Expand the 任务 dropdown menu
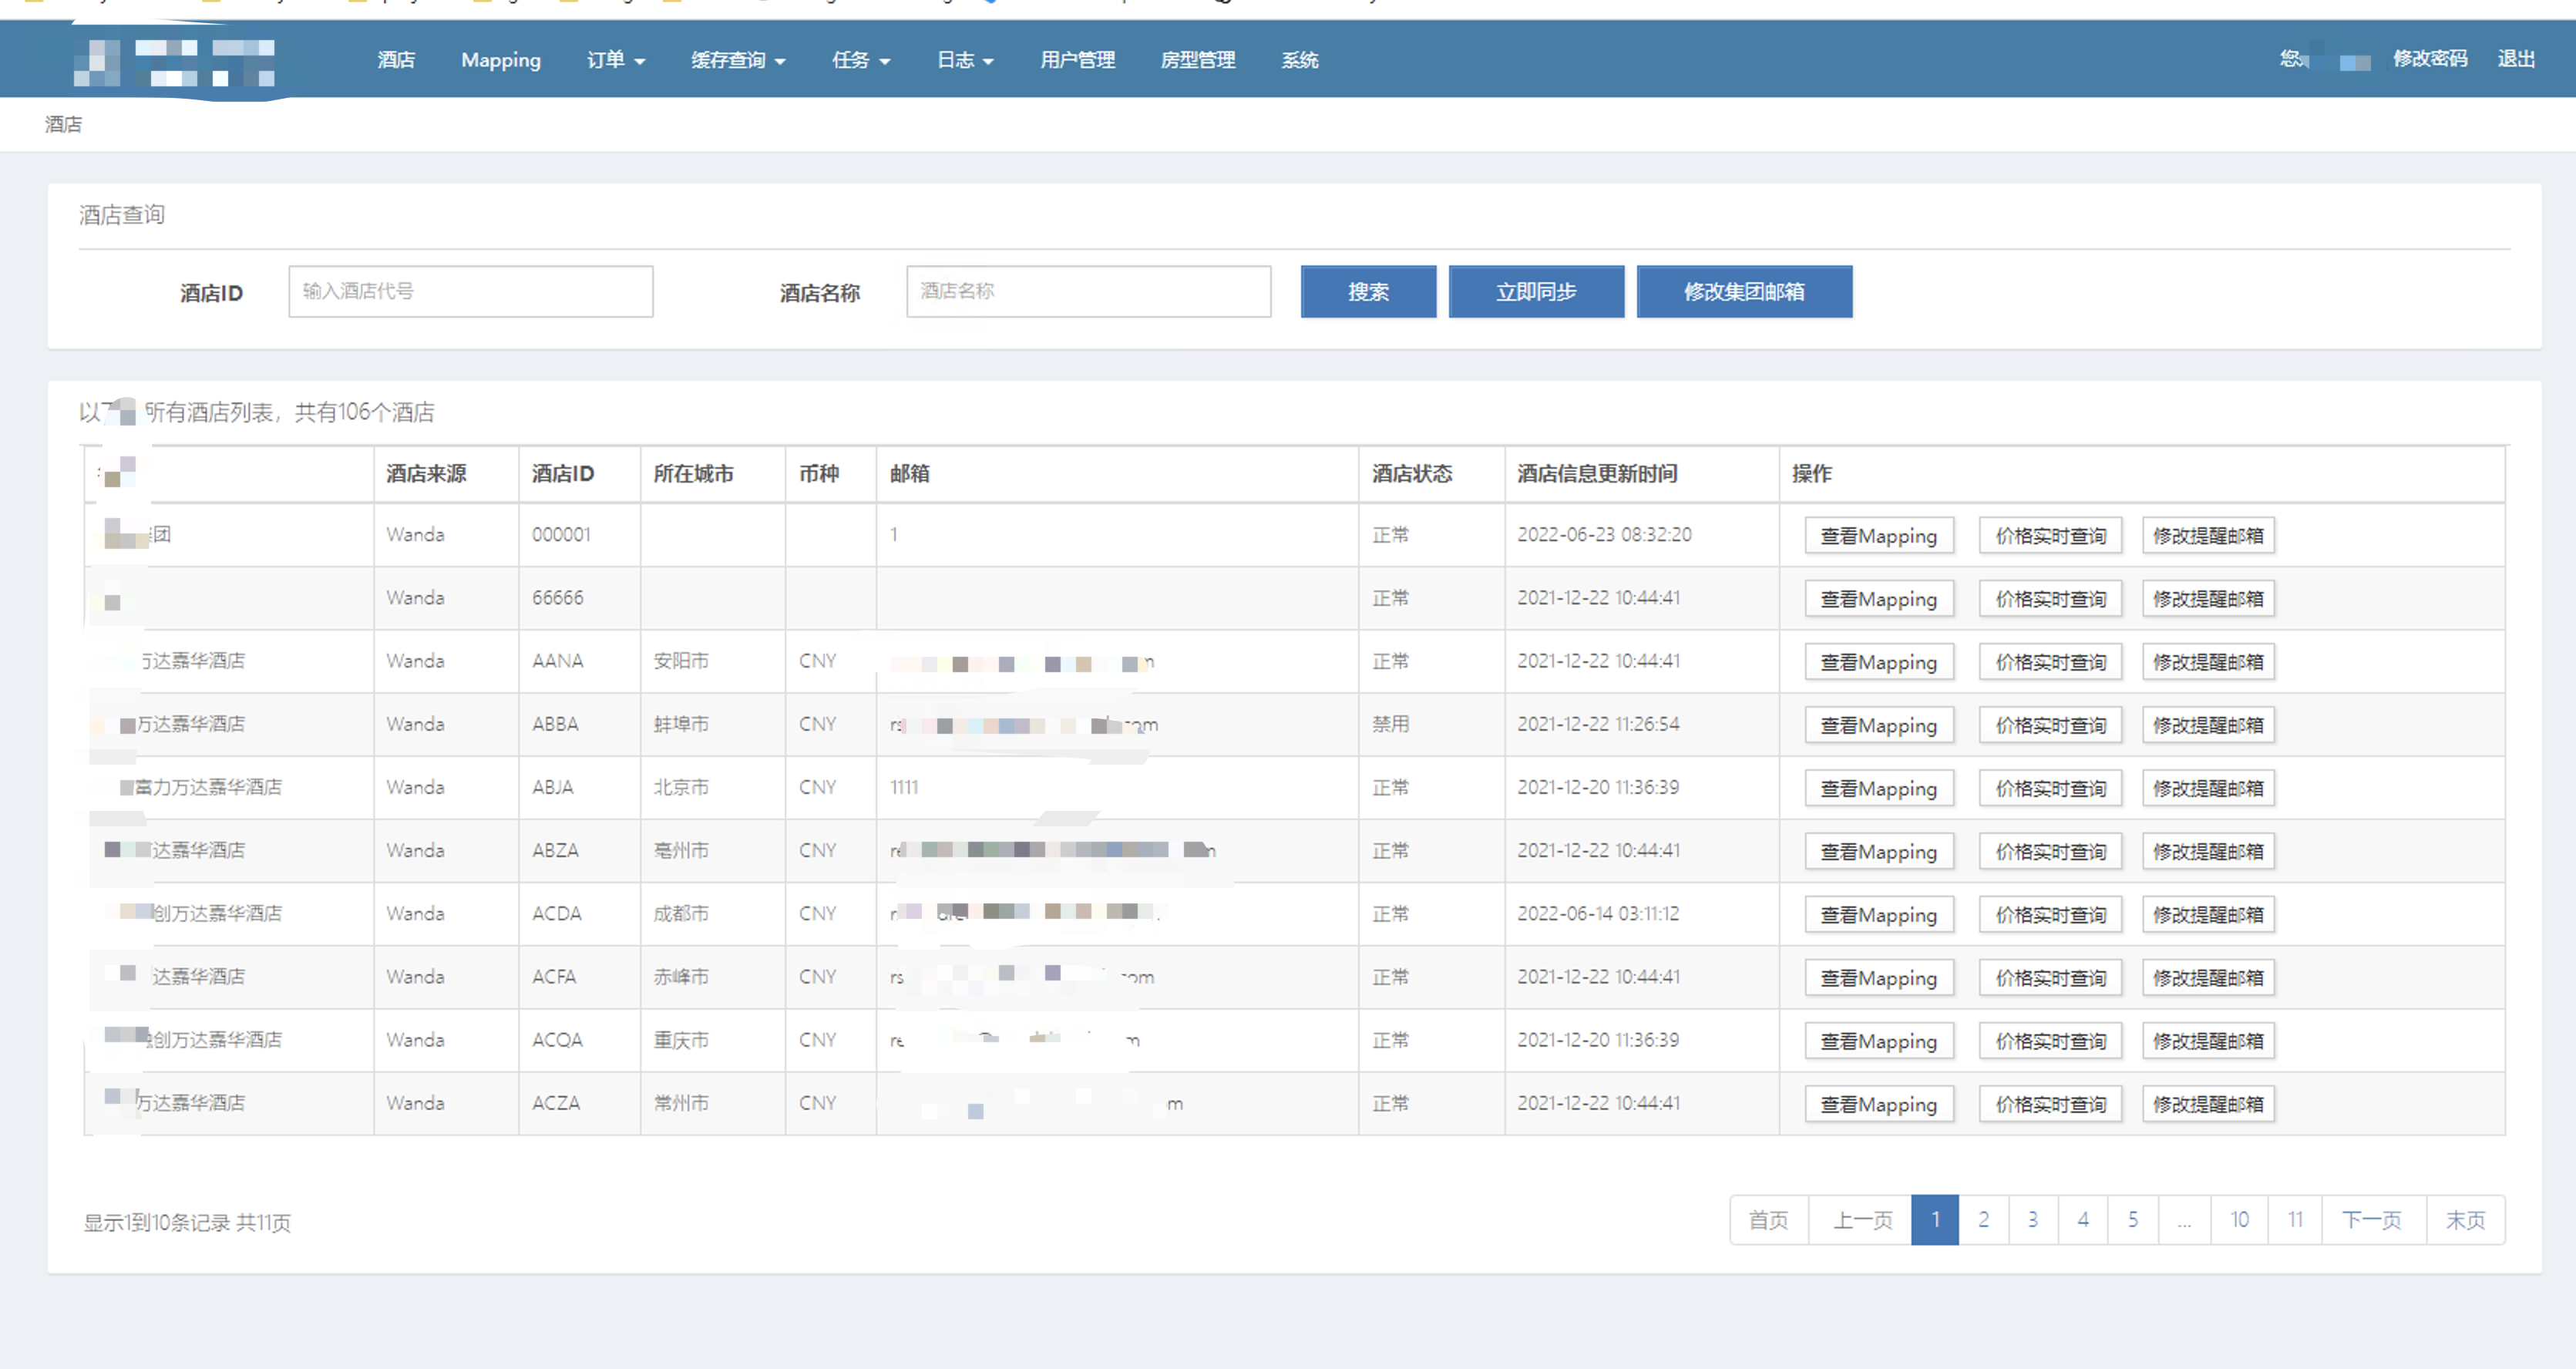 860,60
